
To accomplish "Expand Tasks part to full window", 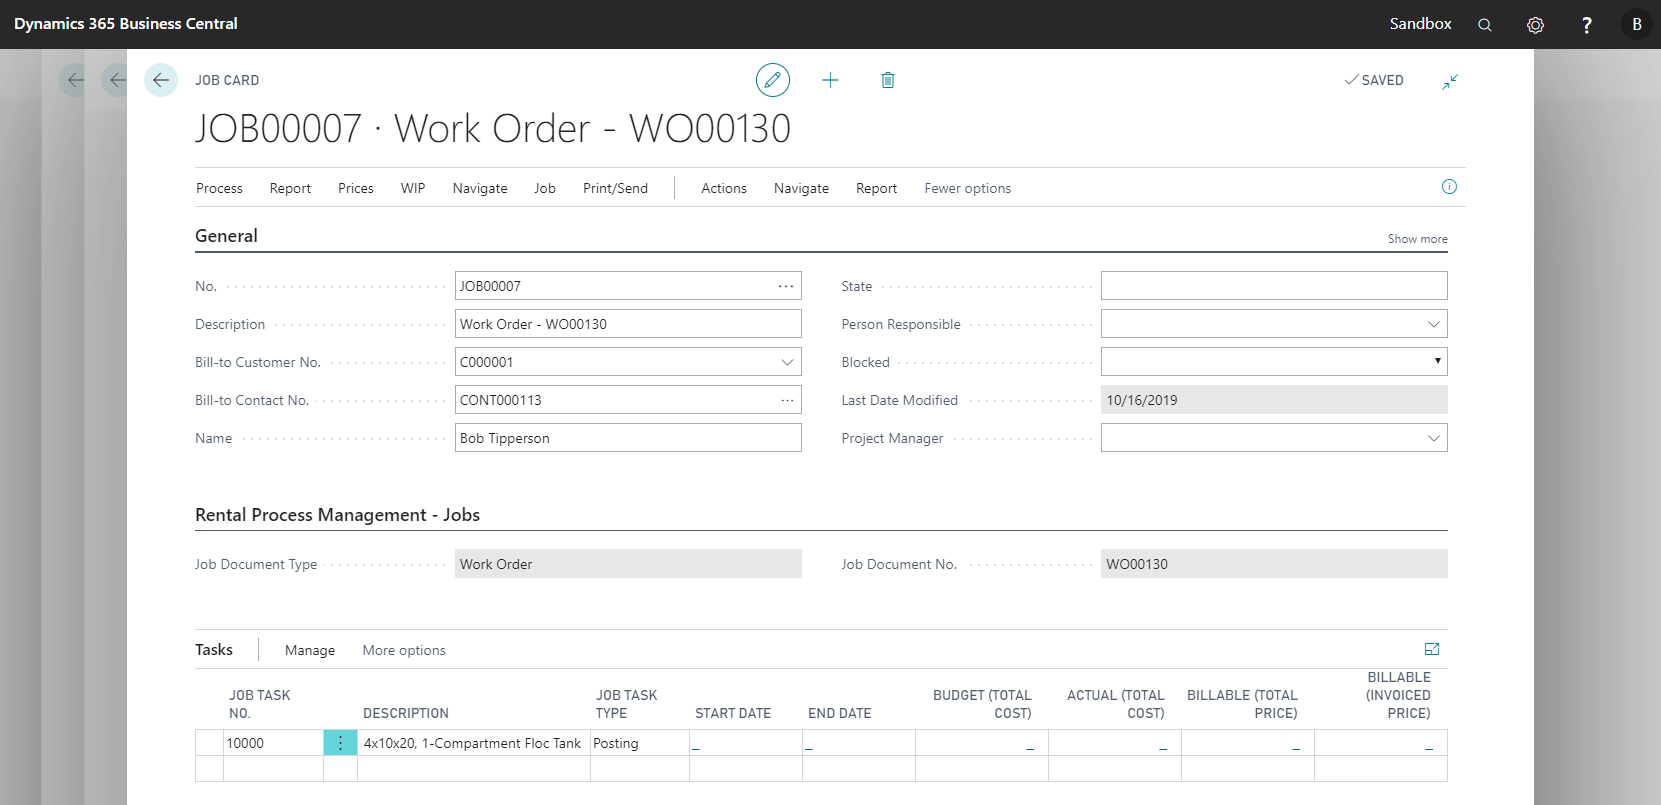I will (1432, 649).
